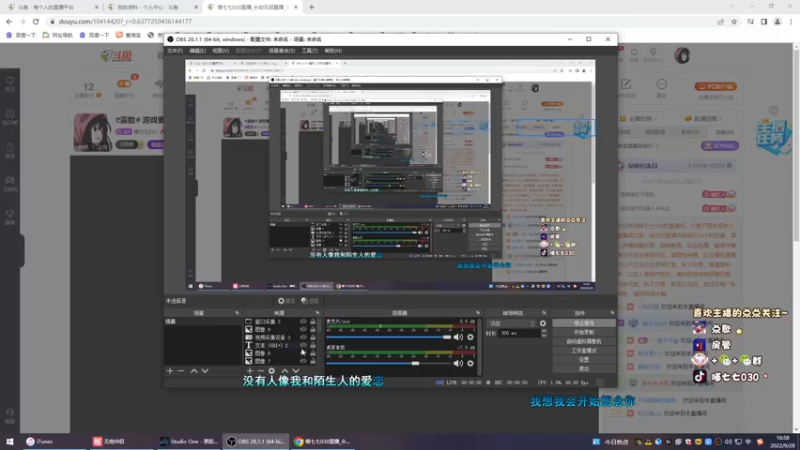Toggle visibility of 图像 9 source

click(303, 330)
